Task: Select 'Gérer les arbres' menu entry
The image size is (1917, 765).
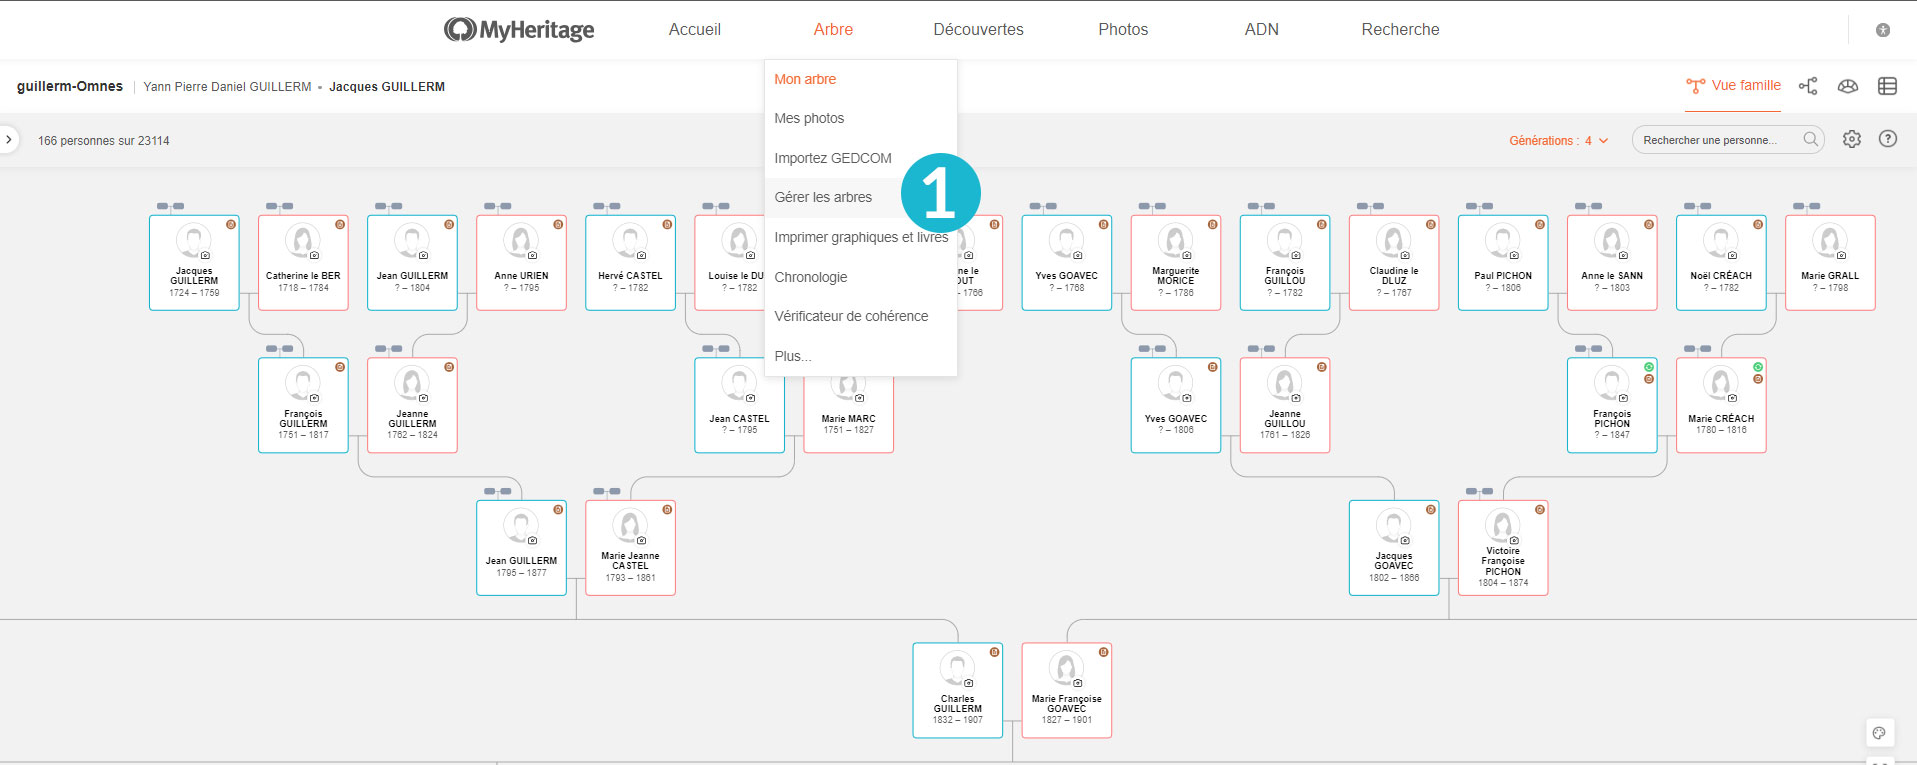Action: (x=823, y=197)
